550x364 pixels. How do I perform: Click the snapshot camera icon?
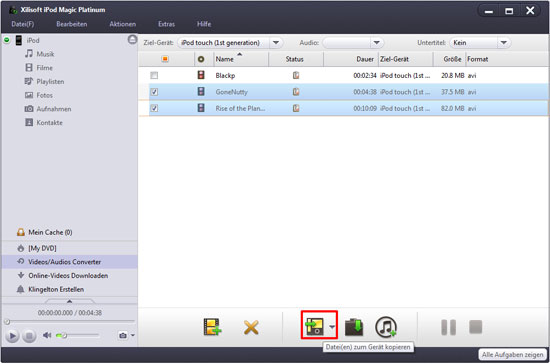pyautogui.click(x=123, y=335)
